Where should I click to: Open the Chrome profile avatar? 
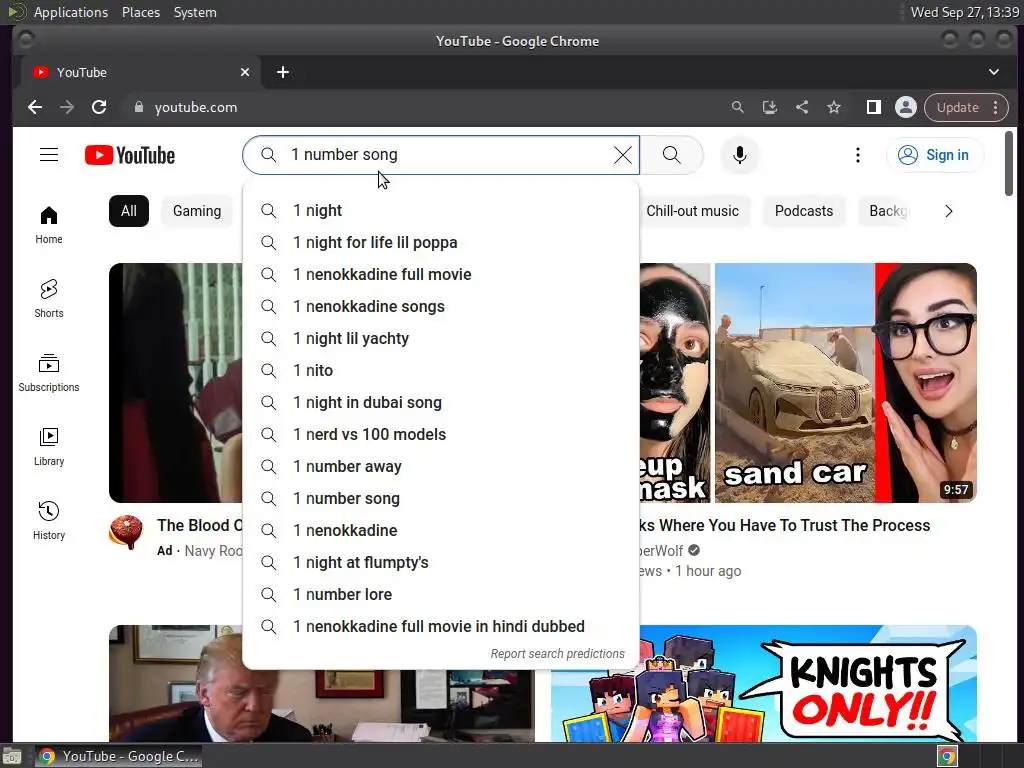[905, 107]
